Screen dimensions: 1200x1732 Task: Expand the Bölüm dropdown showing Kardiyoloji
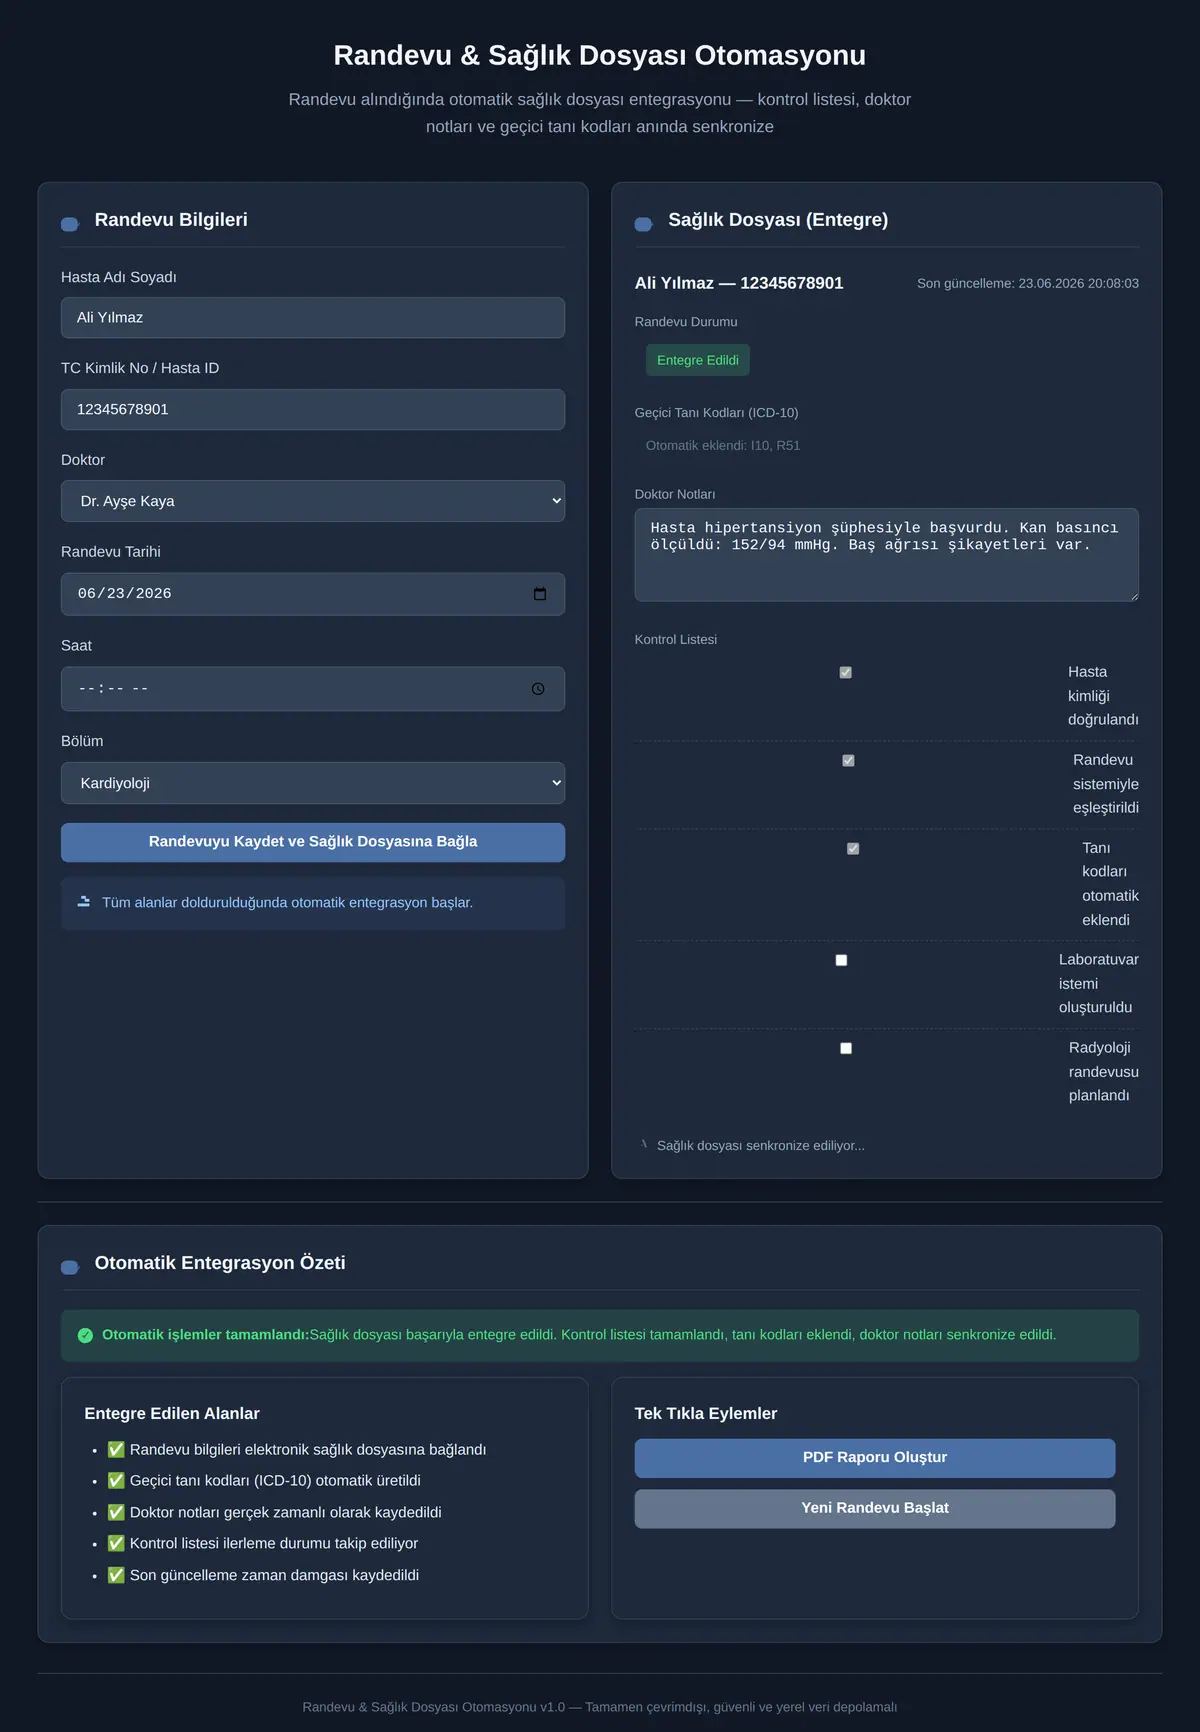tap(313, 783)
